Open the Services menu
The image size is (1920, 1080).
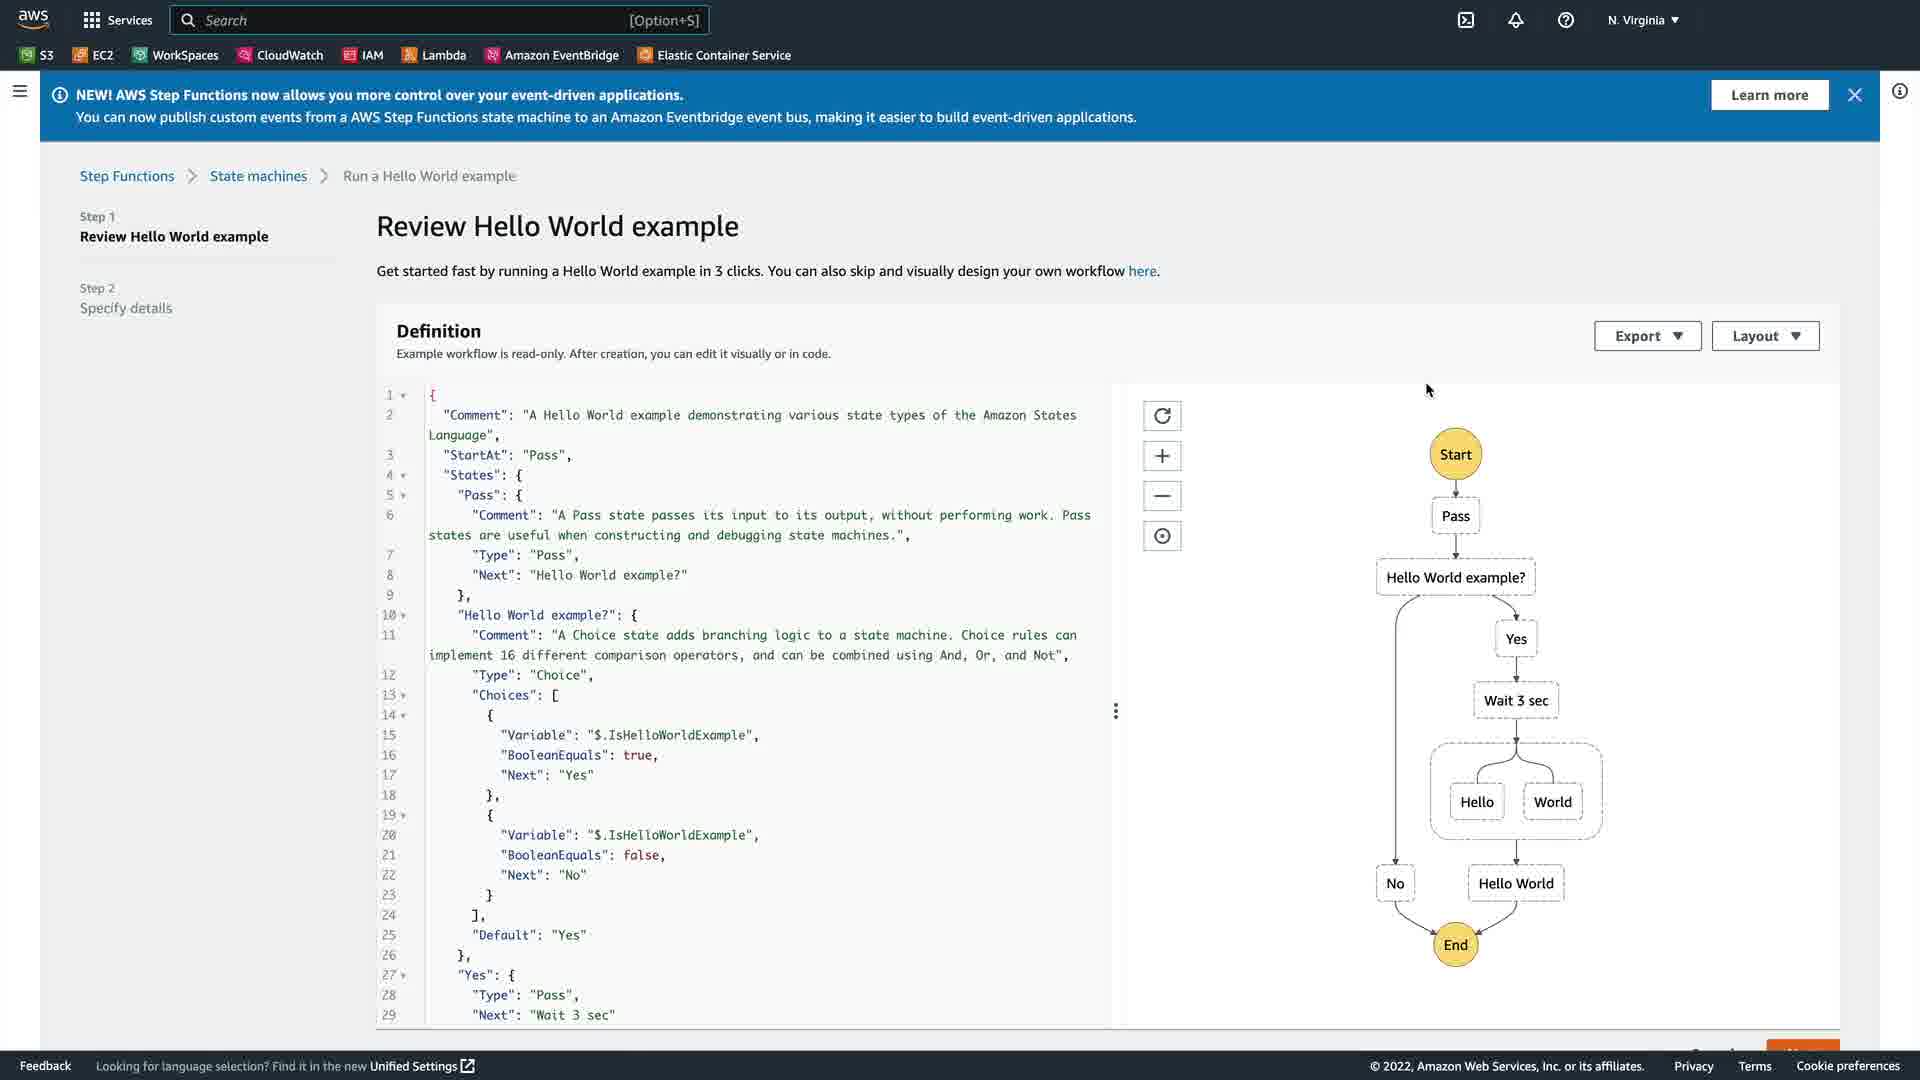(x=118, y=20)
